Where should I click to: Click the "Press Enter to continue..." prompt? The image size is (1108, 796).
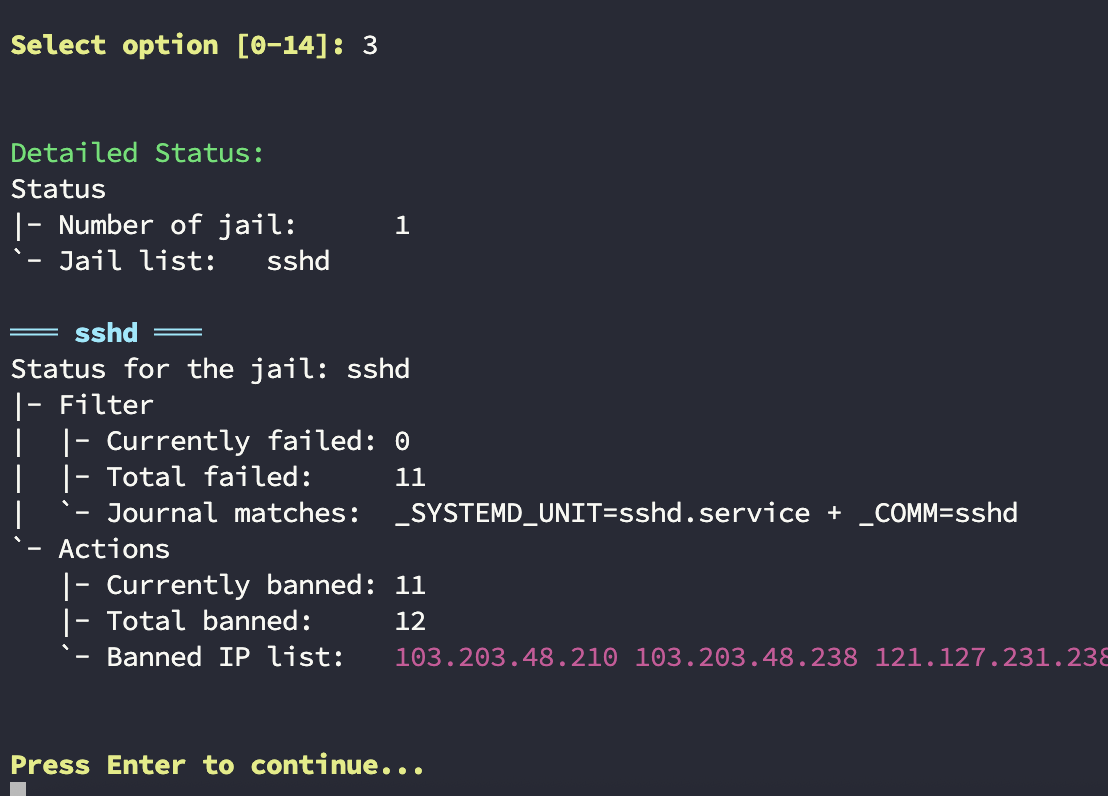point(217,765)
